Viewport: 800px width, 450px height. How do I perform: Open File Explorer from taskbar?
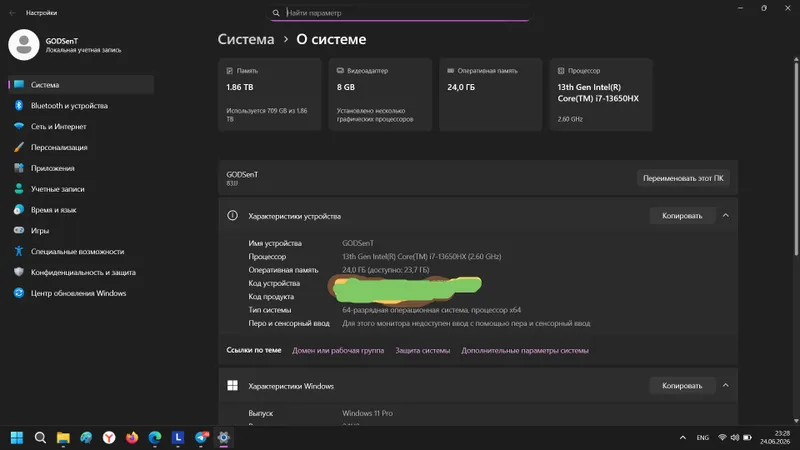63,438
